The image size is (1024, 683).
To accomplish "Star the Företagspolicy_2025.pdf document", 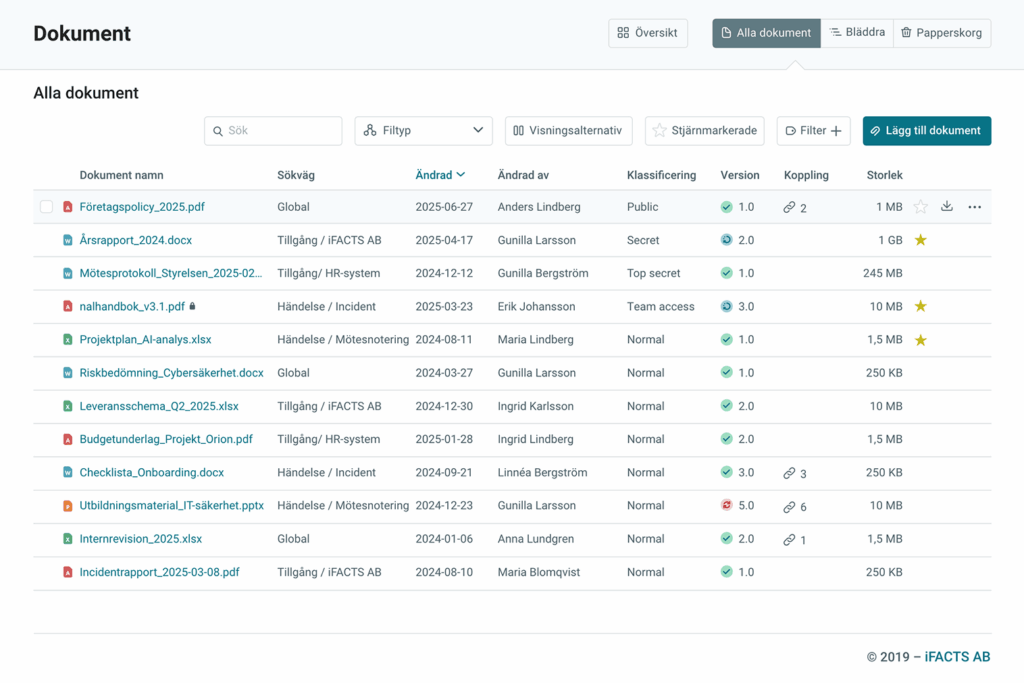I will click(x=920, y=207).
